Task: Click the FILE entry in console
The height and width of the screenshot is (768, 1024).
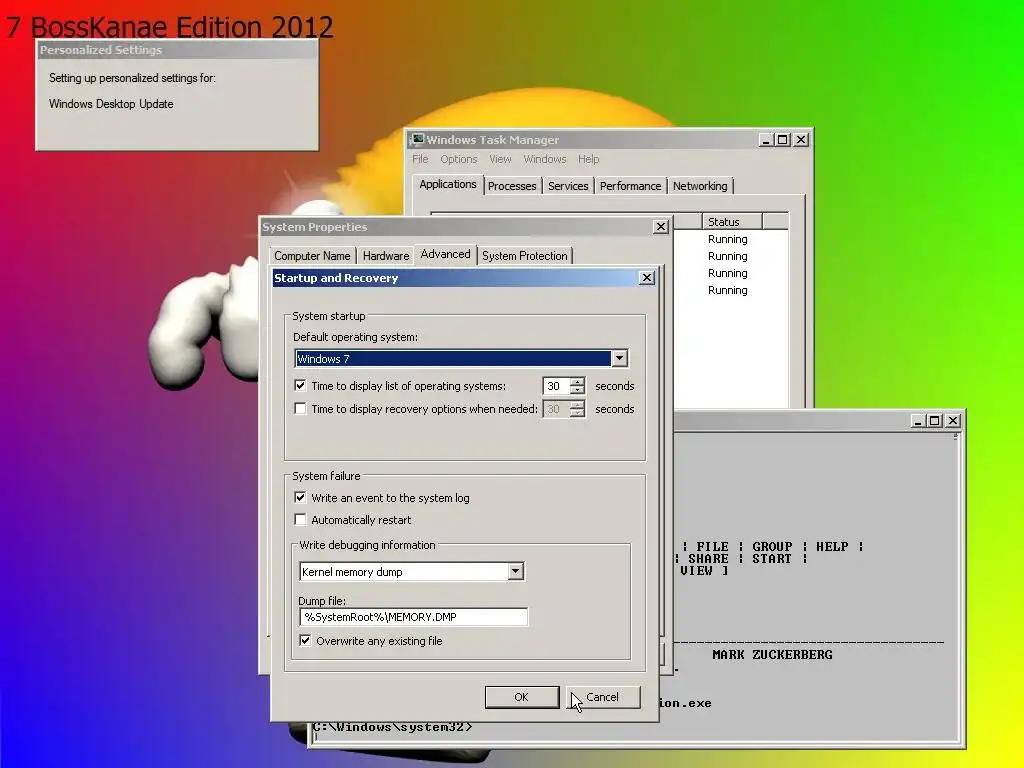Action: [x=712, y=546]
